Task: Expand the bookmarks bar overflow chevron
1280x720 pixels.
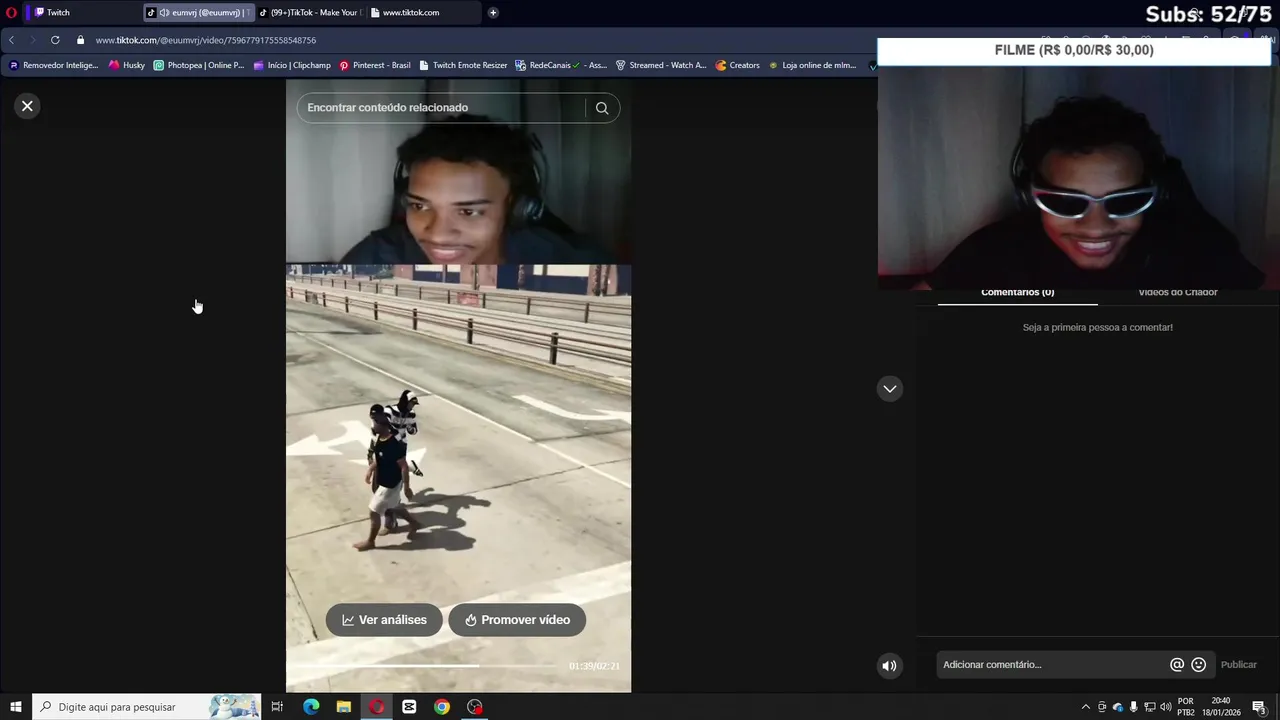Action: point(872,66)
